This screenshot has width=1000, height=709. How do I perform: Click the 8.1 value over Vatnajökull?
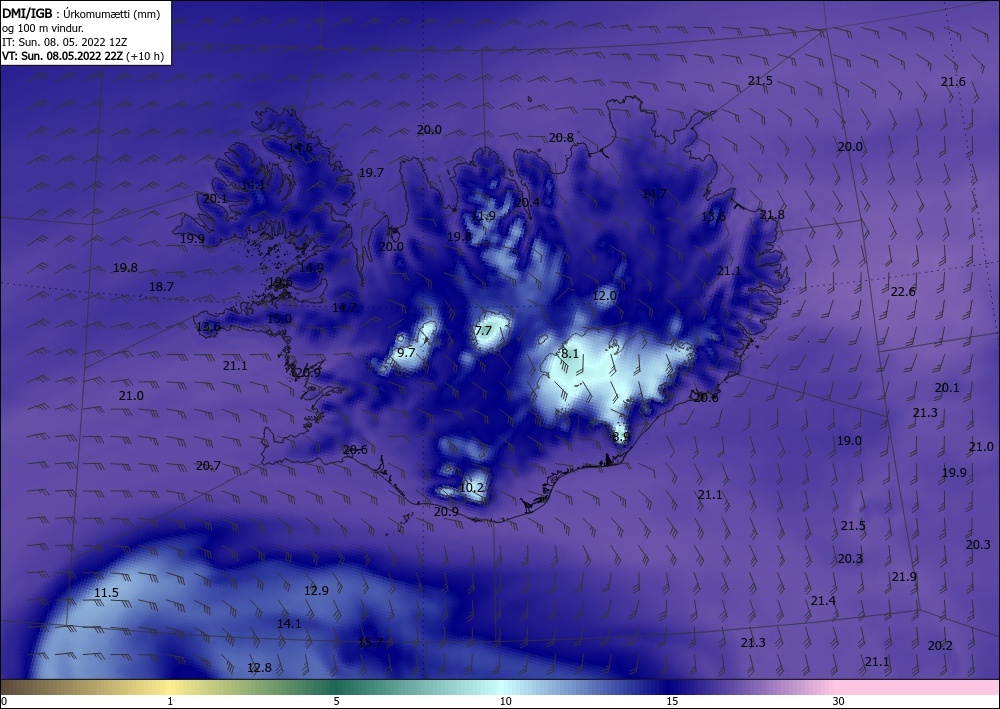coord(570,353)
